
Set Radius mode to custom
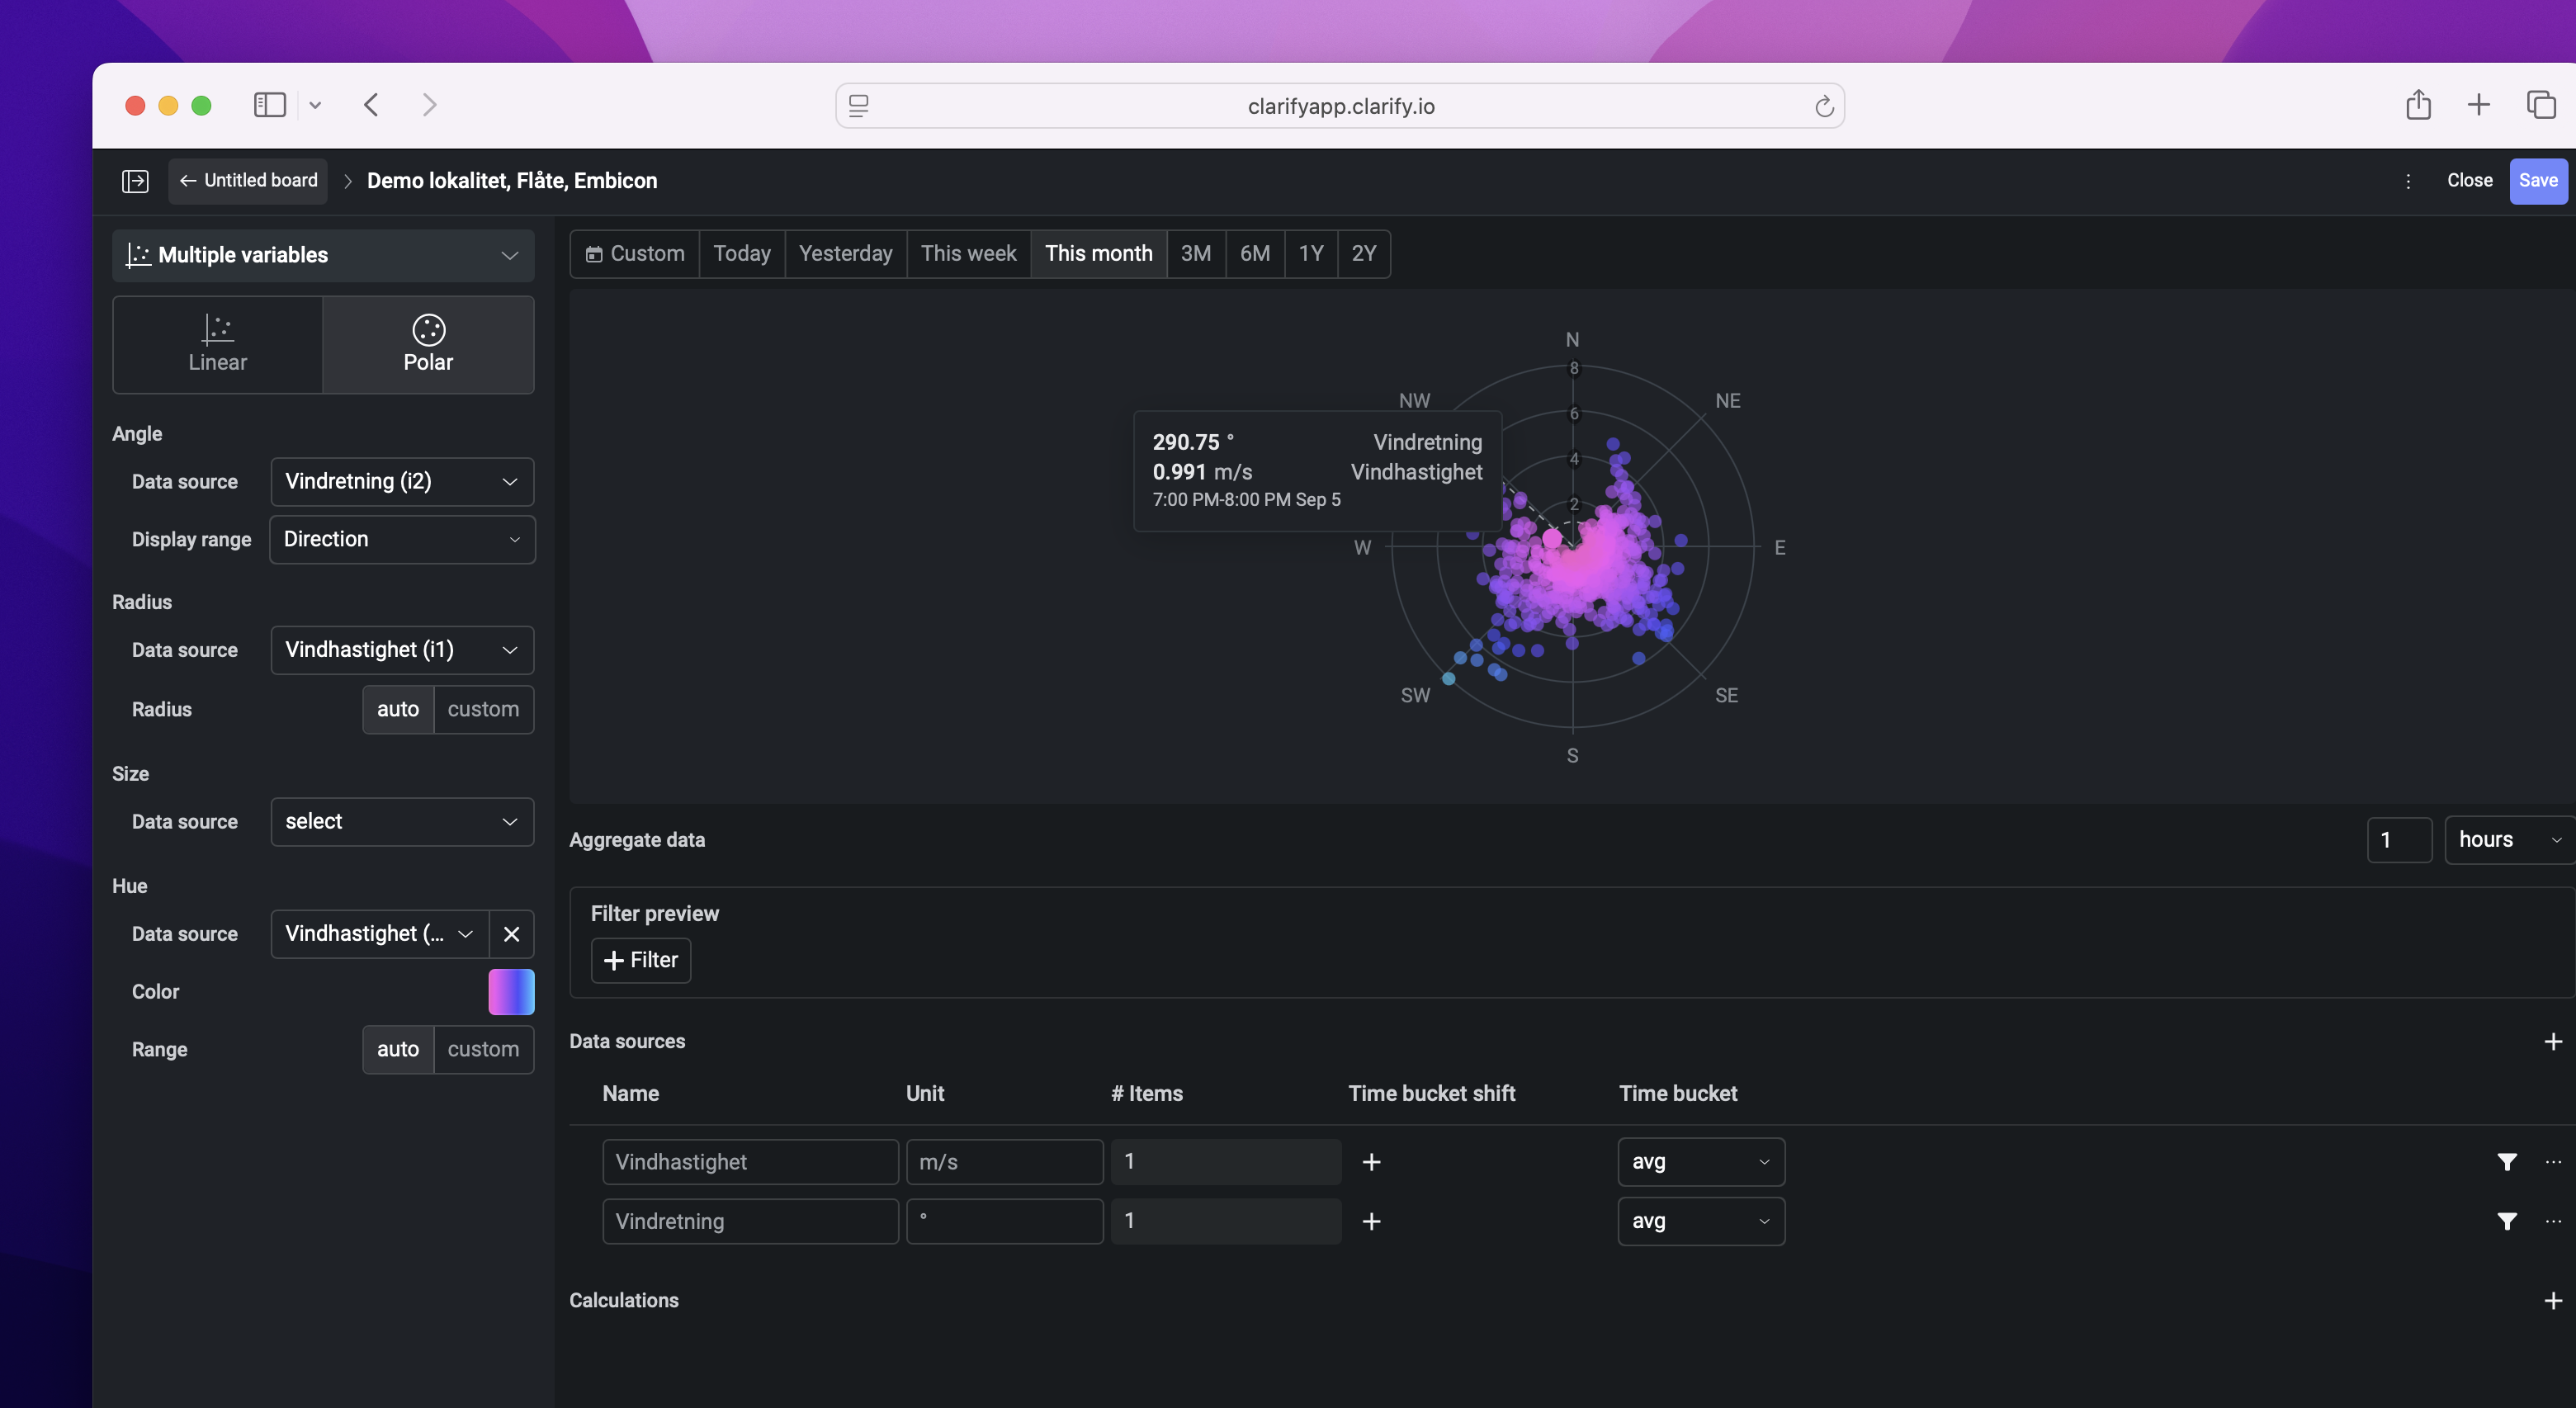(483, 709)
